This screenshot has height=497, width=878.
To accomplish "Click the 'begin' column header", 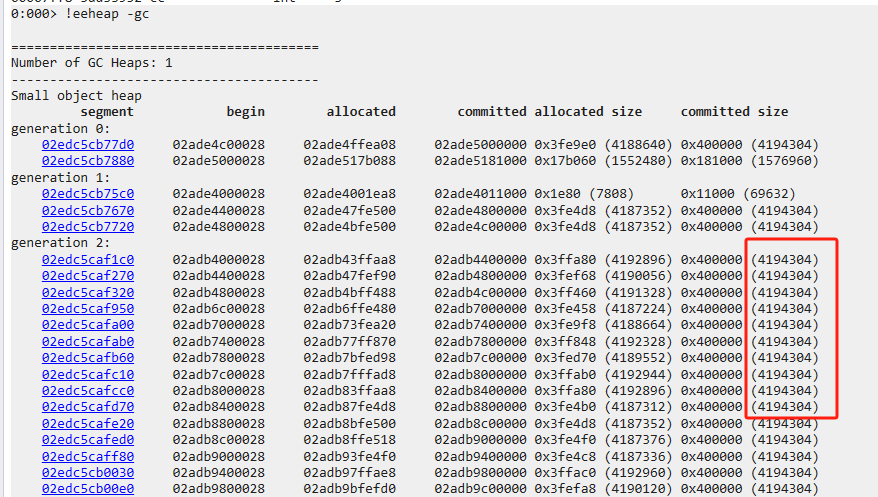I will pos(246,112).
